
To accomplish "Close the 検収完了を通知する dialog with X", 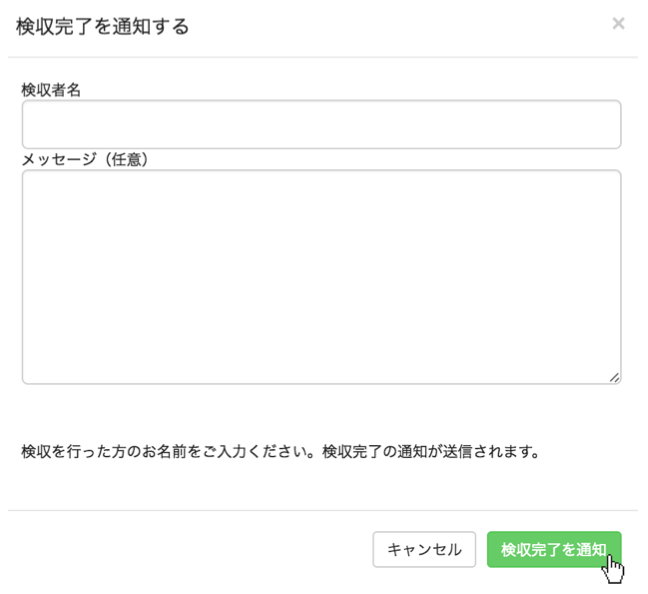I will coord(618,24).
